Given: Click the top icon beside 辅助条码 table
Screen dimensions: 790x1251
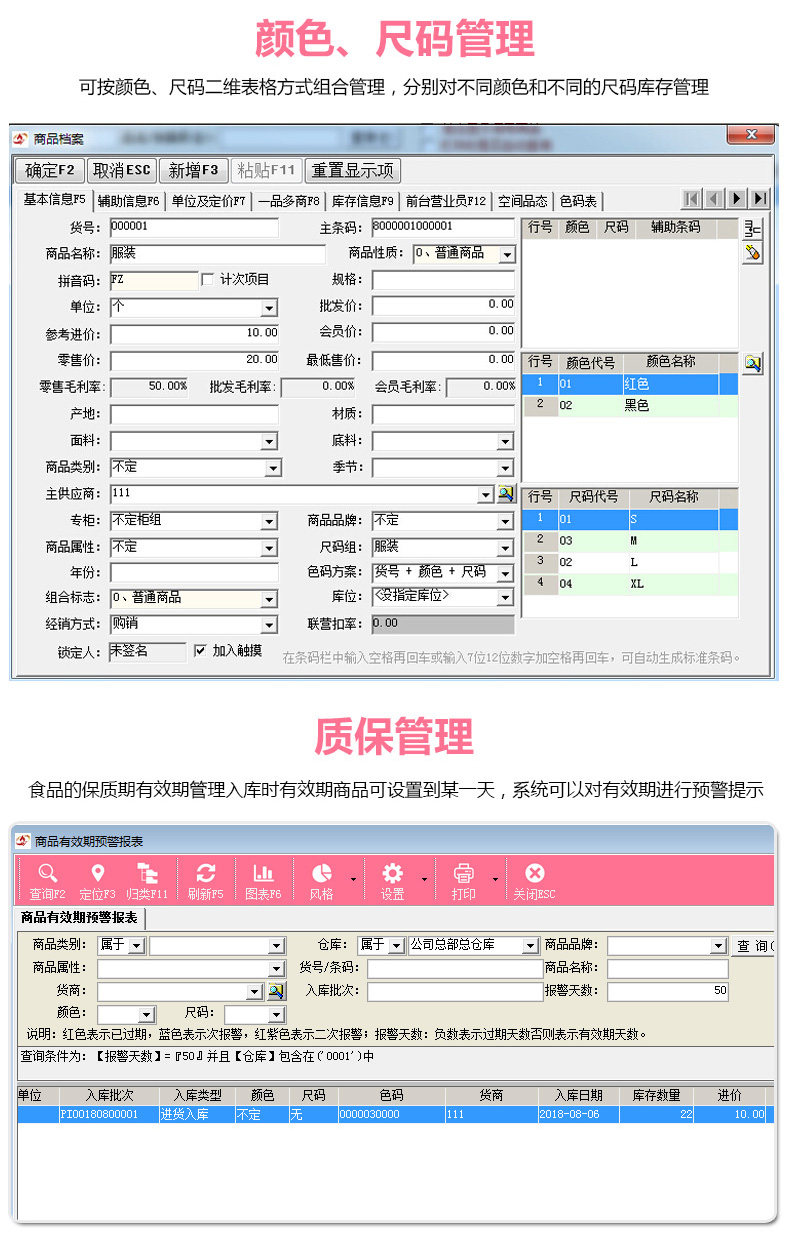Looking at the screenshot, I should click(753, 230).
